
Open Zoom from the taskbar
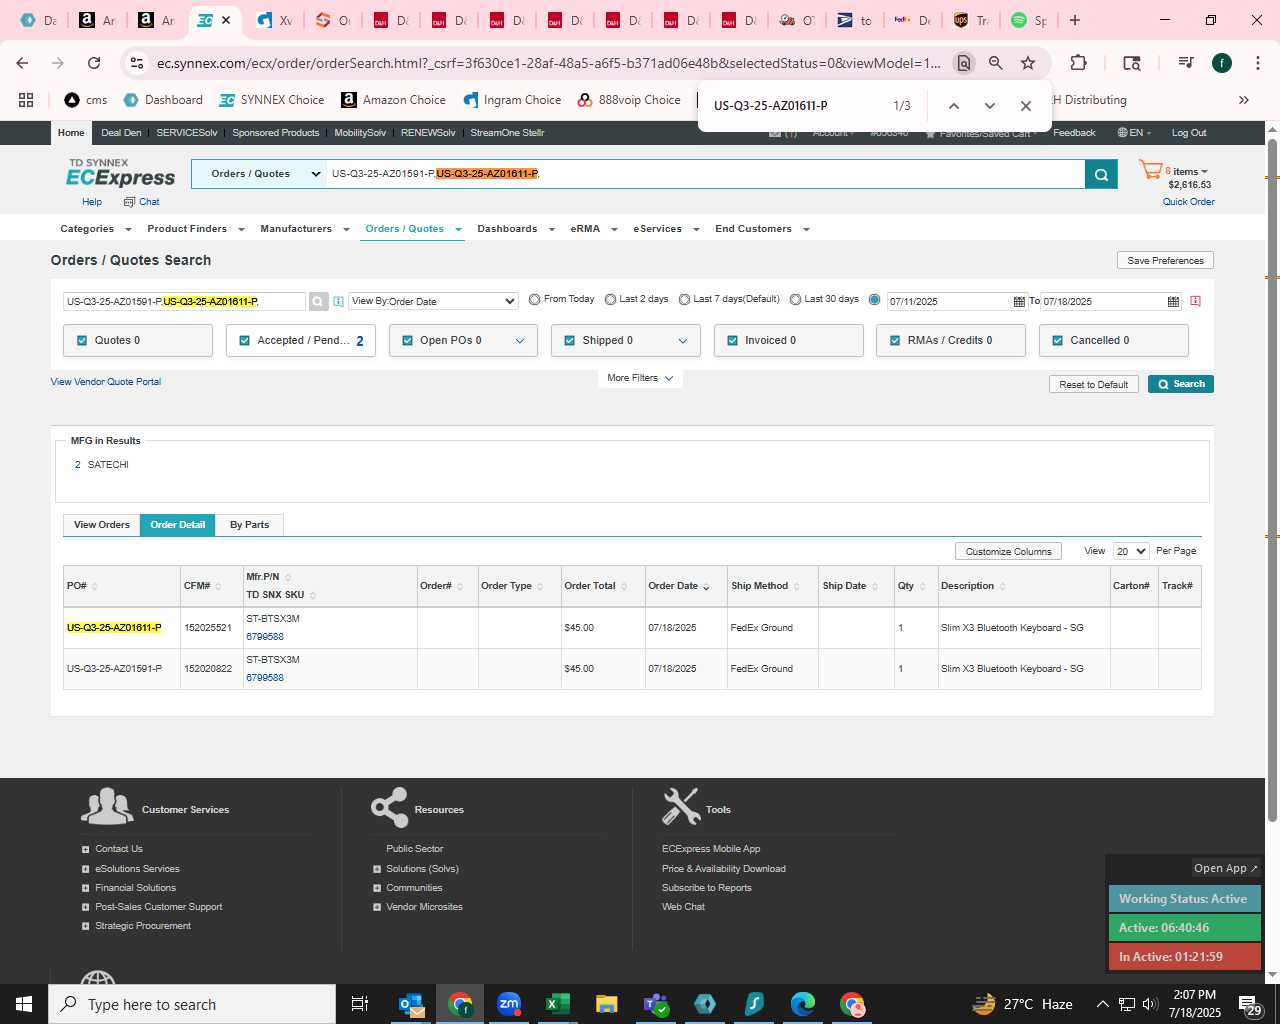pos(509,1004)
